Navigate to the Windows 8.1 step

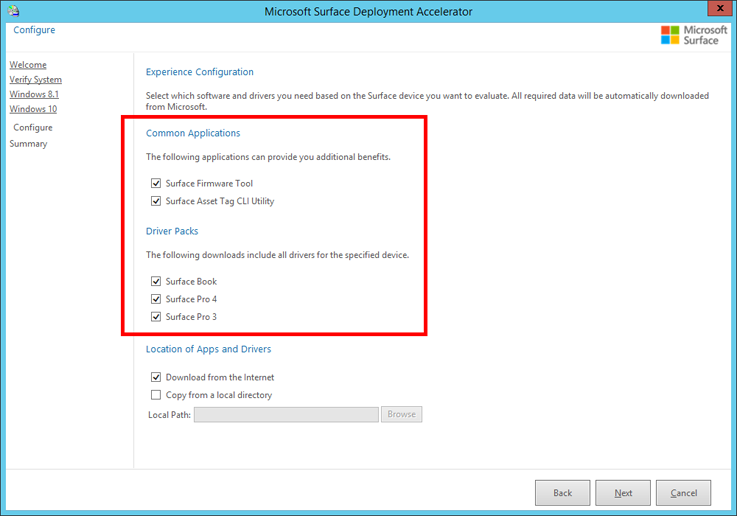(34, 94)
